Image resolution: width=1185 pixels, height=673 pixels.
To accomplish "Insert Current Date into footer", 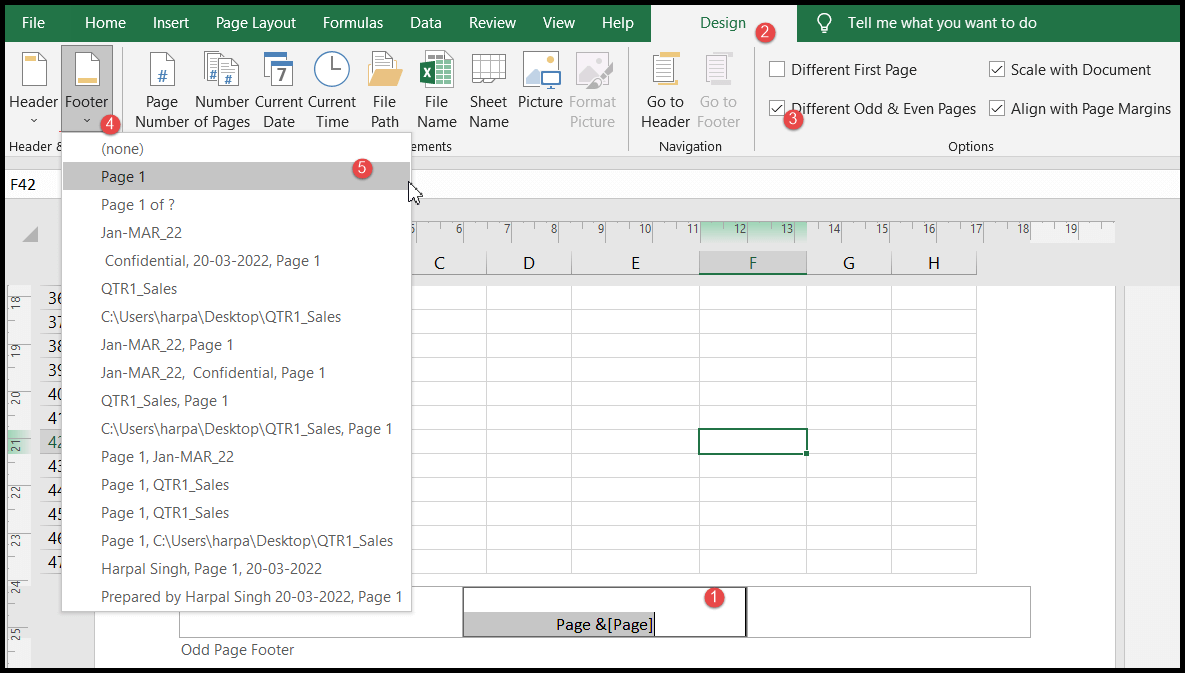I will click(x=279, y=90).
